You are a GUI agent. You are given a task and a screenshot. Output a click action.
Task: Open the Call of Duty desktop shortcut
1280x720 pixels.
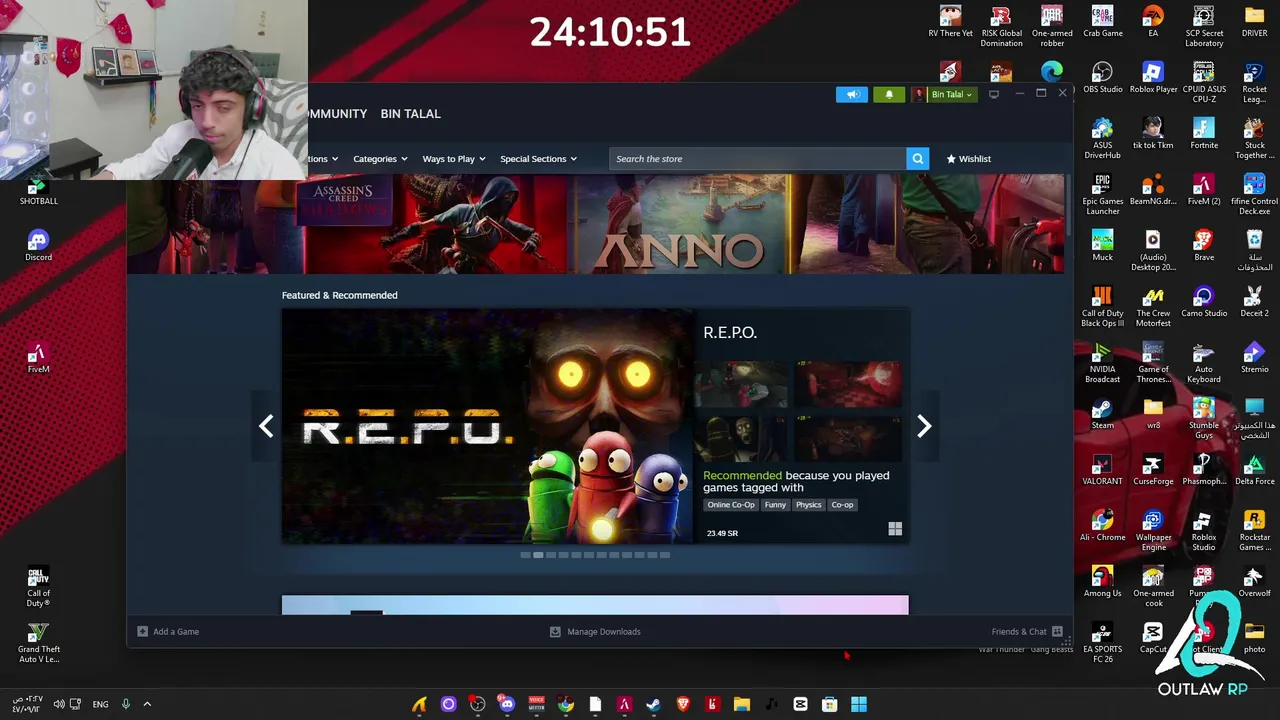click(x=38, y=587)
